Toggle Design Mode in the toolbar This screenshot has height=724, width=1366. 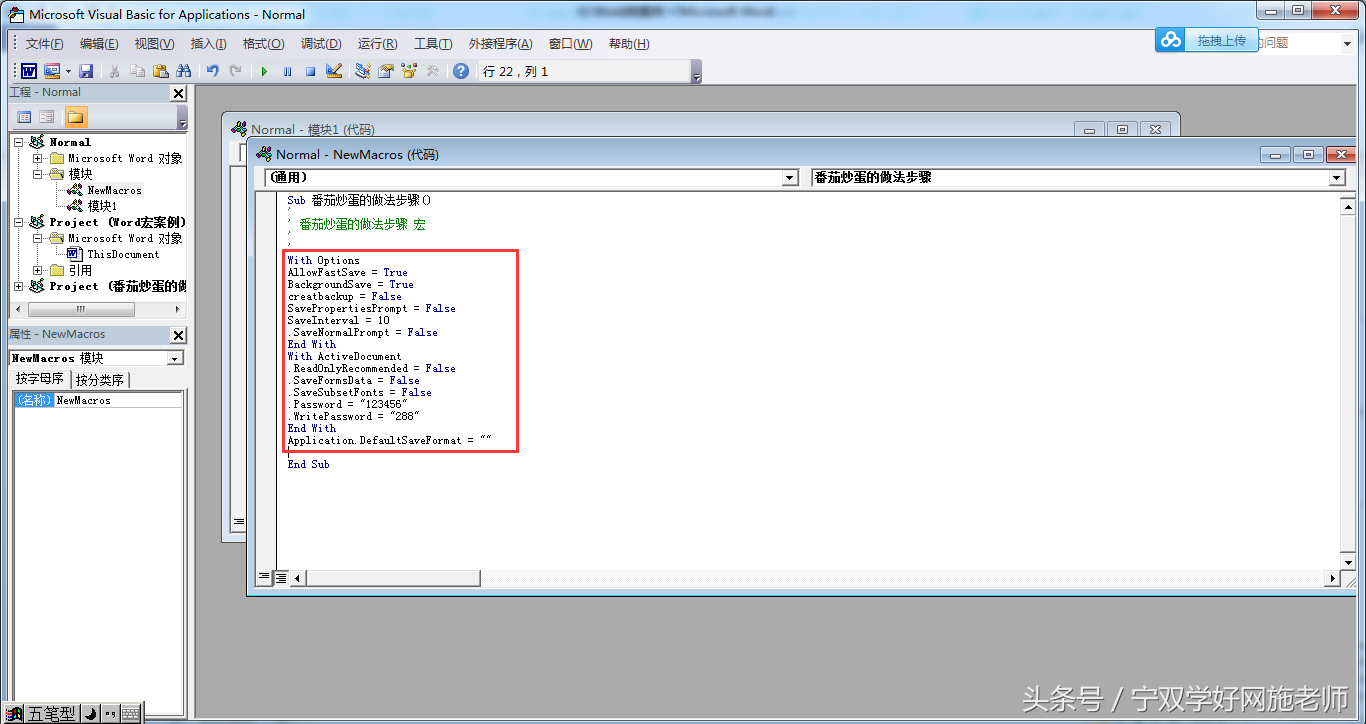click(334, 71)
